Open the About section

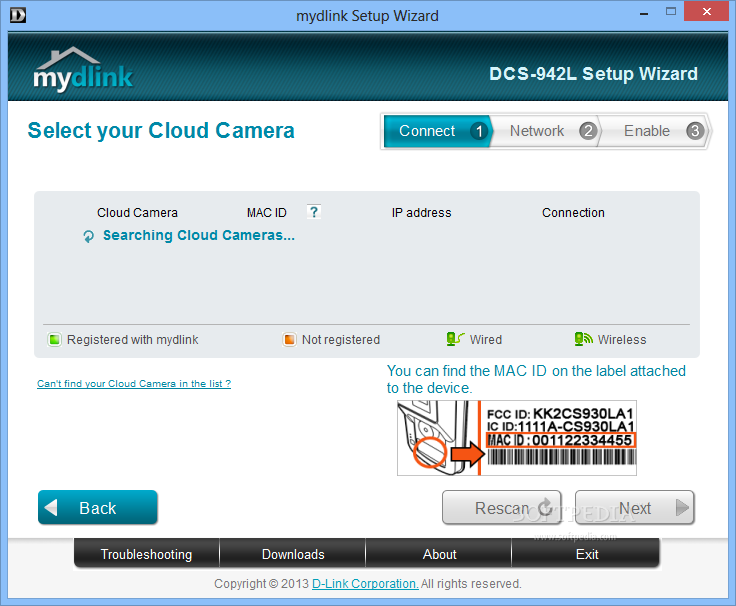pyautogui.click(x=439, y=554)
